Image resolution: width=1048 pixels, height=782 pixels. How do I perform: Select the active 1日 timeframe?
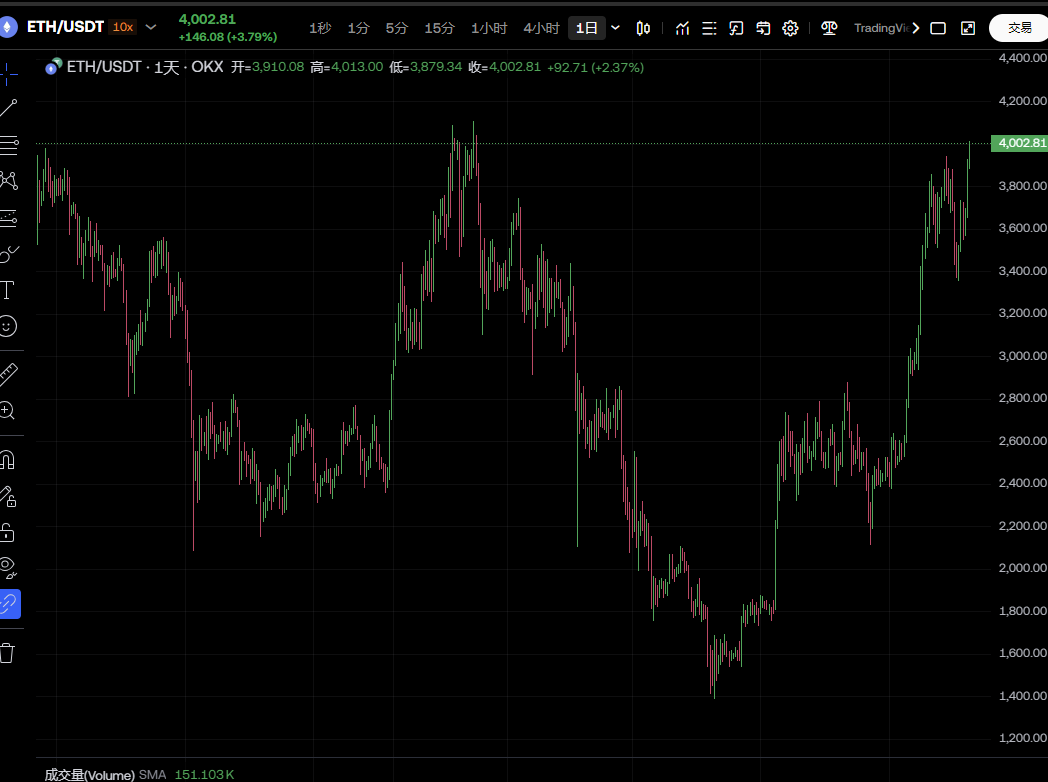(x=586, y=28)
